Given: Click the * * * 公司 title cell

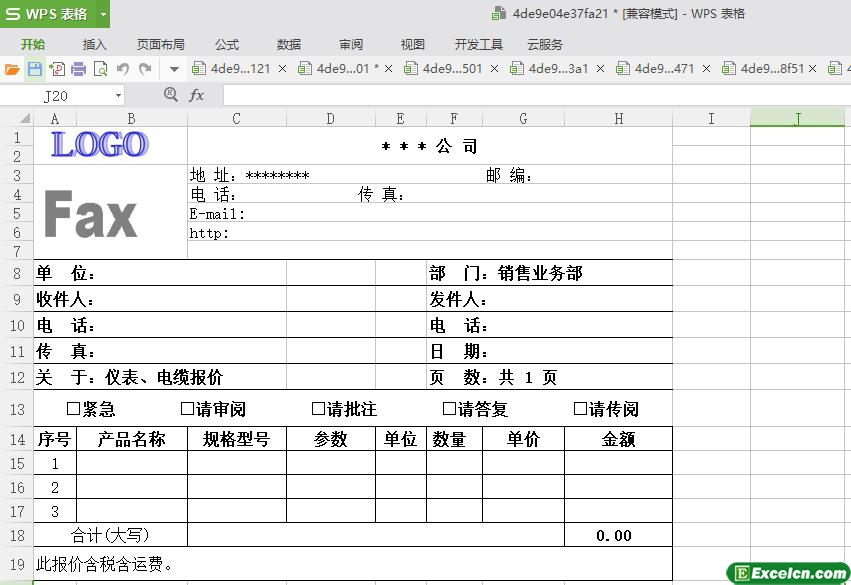Looking at the screenshot, I should 429,146.
